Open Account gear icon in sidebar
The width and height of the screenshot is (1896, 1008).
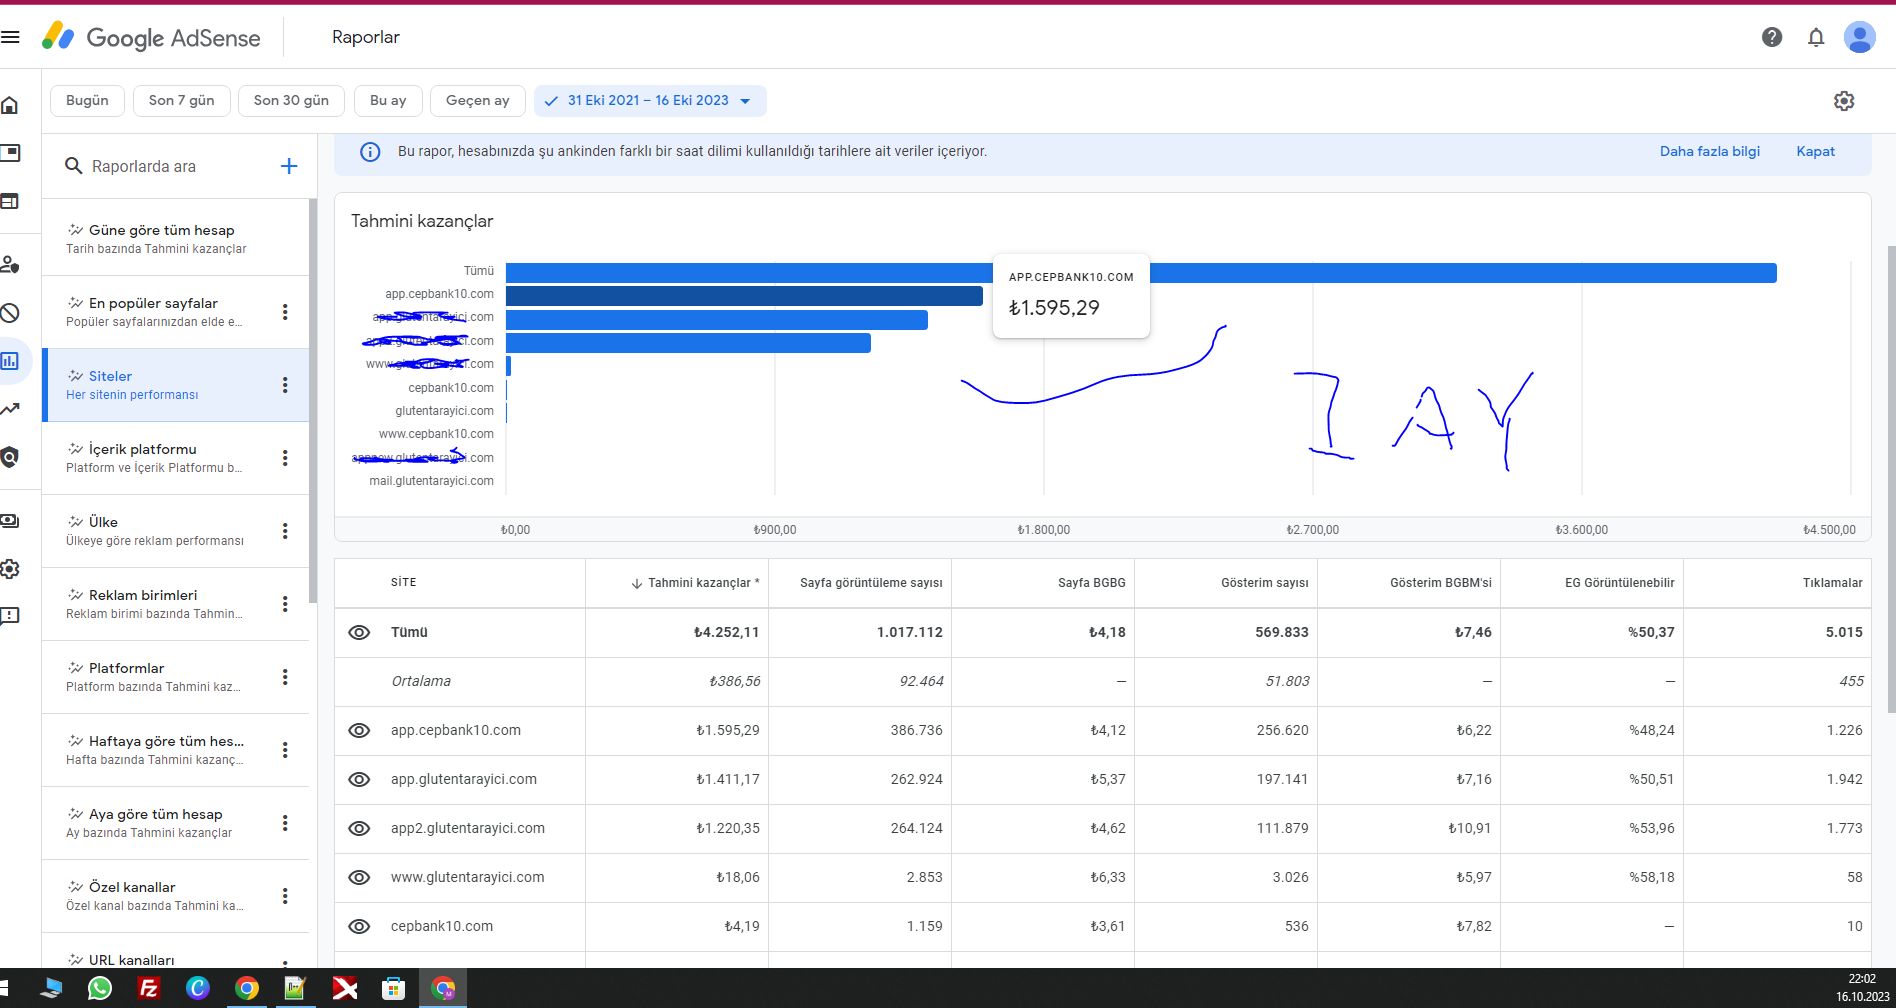click(x=10, y=569)
